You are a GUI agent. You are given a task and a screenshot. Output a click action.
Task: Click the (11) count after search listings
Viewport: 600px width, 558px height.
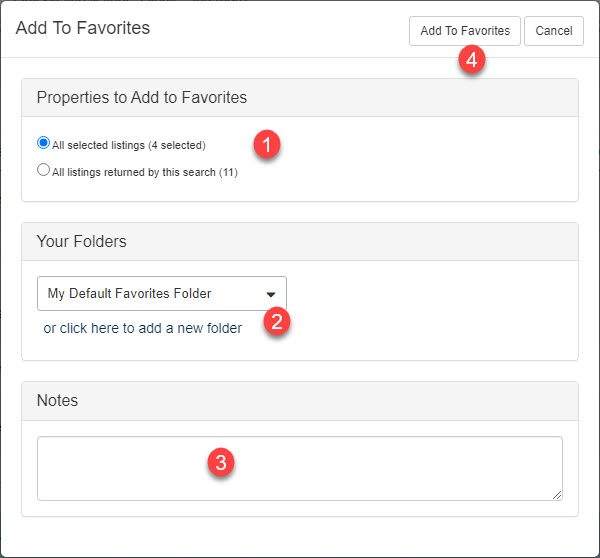pyautogui.click(x=228, y=172)
